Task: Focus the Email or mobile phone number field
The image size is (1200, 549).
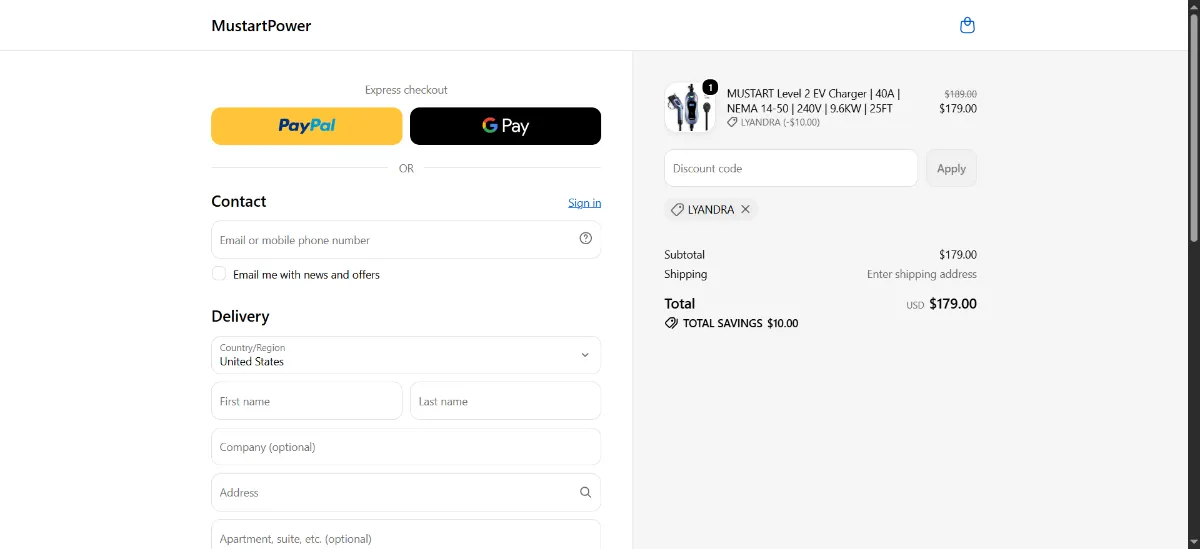Action: coord(406,239)
